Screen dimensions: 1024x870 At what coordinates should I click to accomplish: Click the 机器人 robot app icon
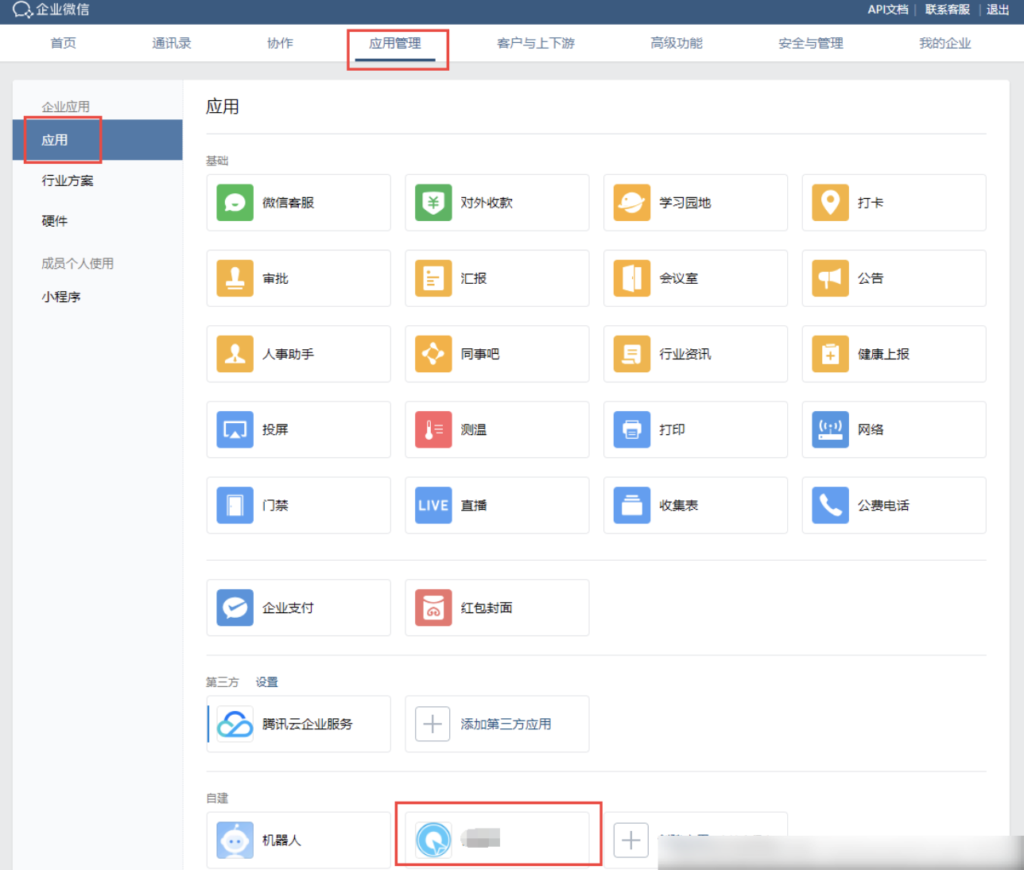pos(298,840)
